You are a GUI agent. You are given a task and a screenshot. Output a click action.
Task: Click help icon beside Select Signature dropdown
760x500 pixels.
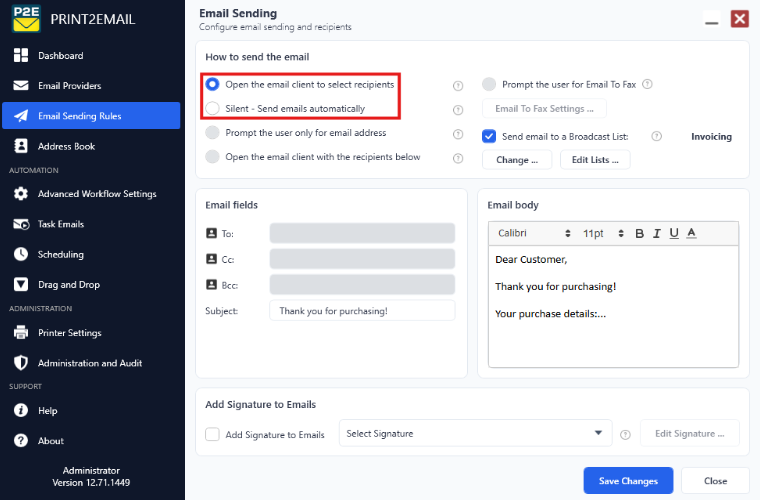[x=625, y=435]
